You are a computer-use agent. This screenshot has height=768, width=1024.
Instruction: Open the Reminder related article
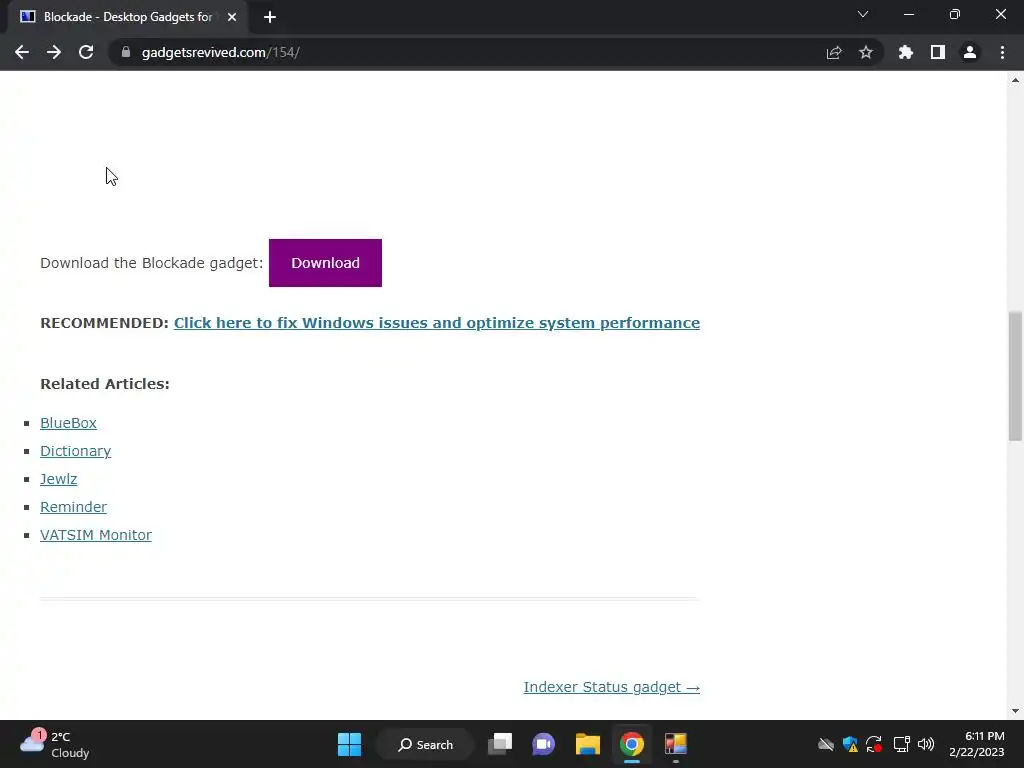pos(73,507)
